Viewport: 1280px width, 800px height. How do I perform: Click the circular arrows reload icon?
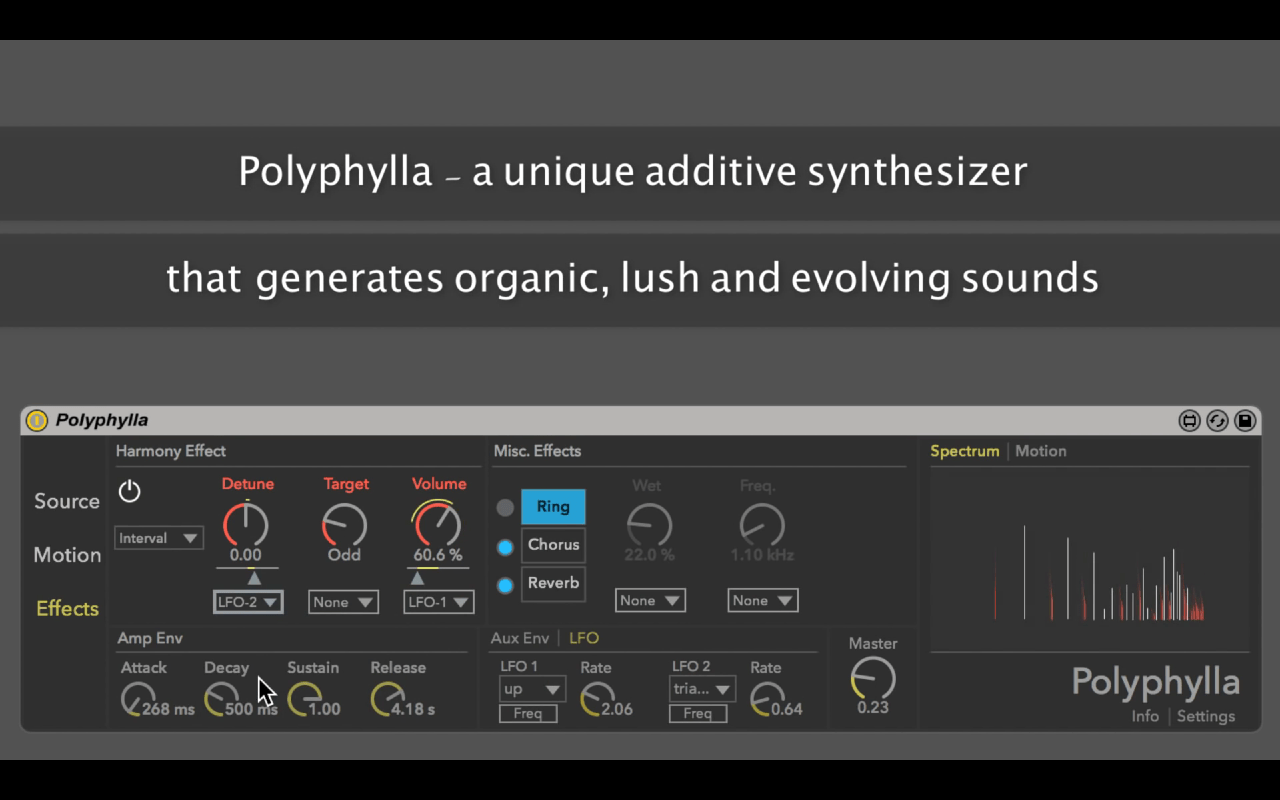(x=1217, y=421)
